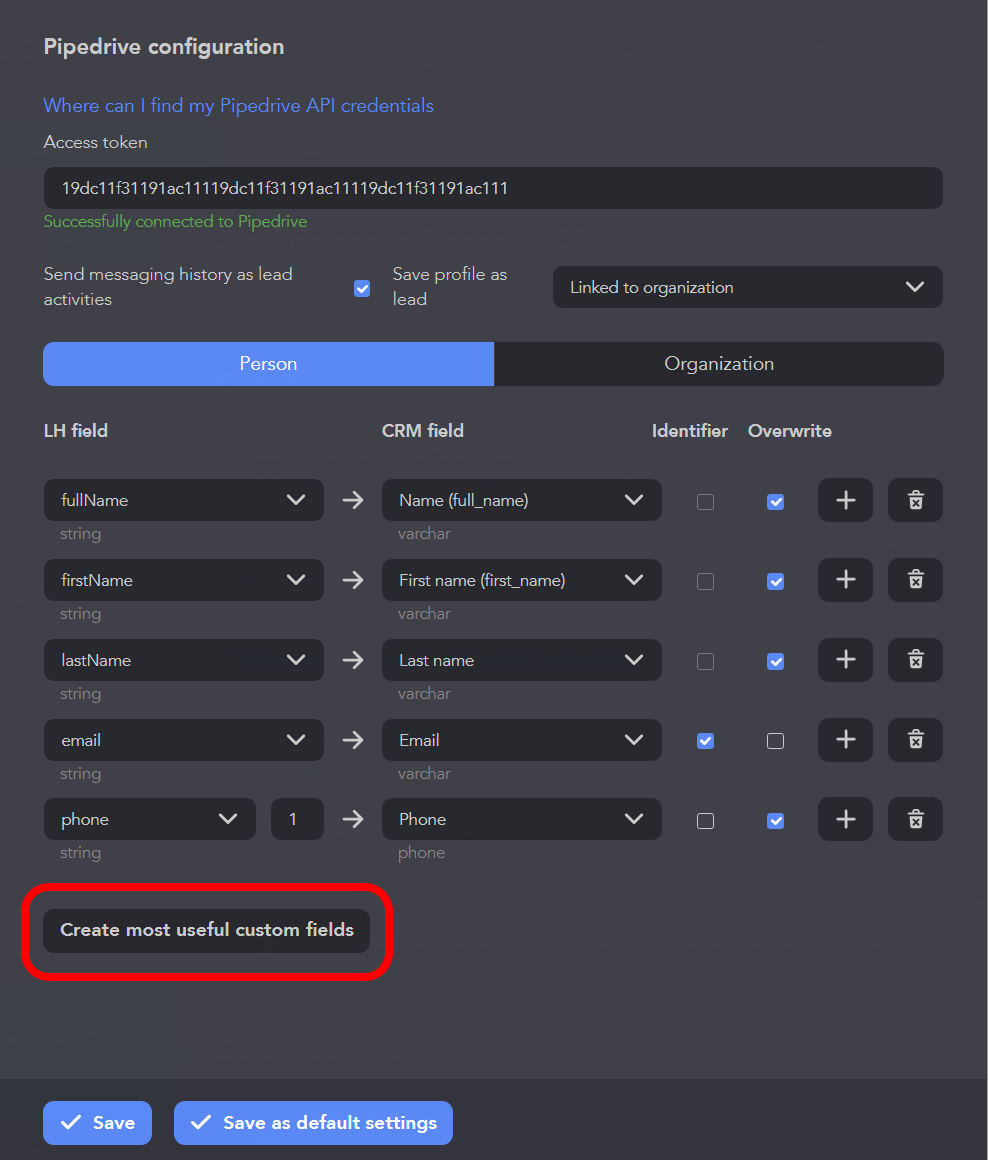This screenshot has width=988, height=1160.
Task: Enable Identifier for the firstName row
Action: pyautogui.click(x=706, y=581)
